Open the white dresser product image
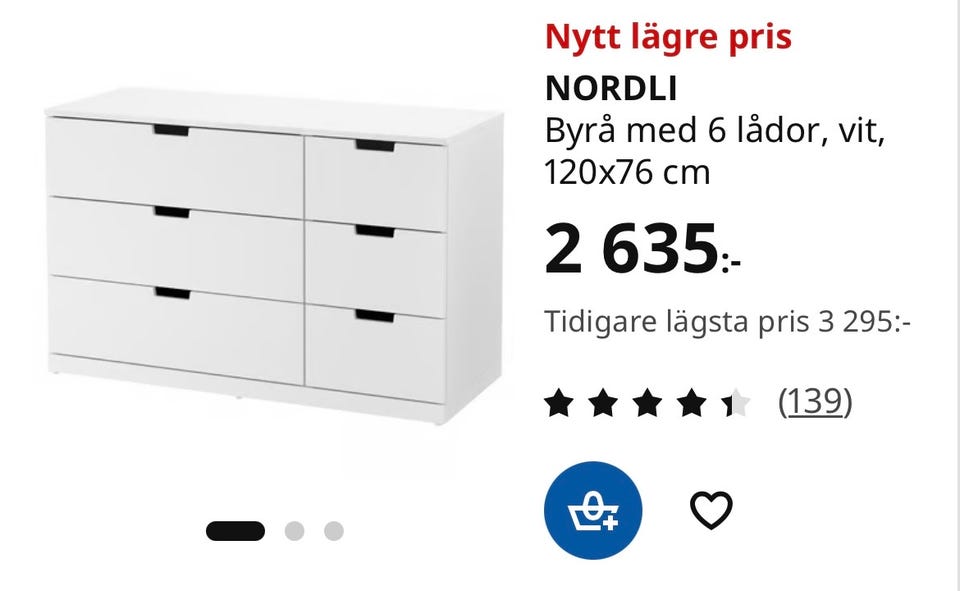 (x=274, y=256)
